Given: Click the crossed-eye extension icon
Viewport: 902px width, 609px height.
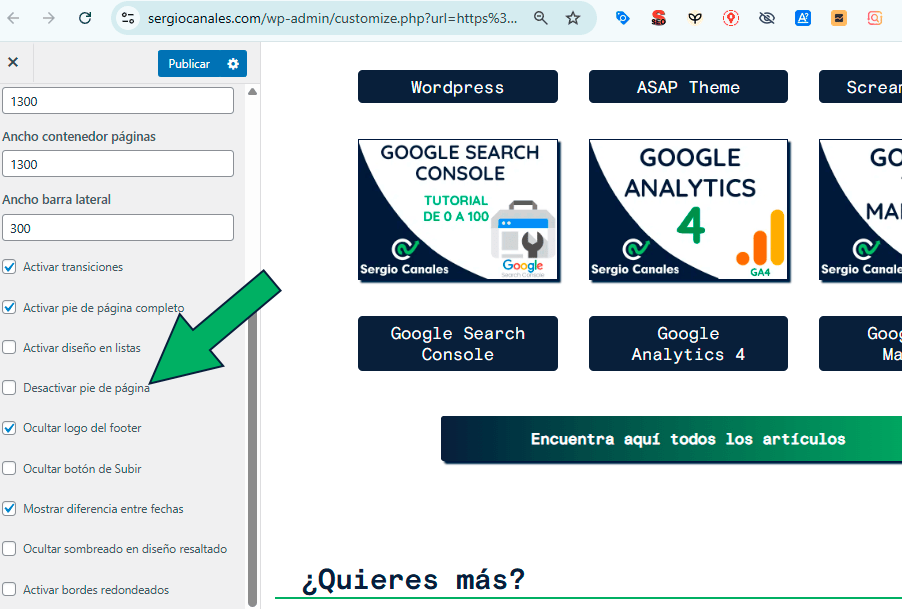Looking at the screenshot, I should pos(767,18).
